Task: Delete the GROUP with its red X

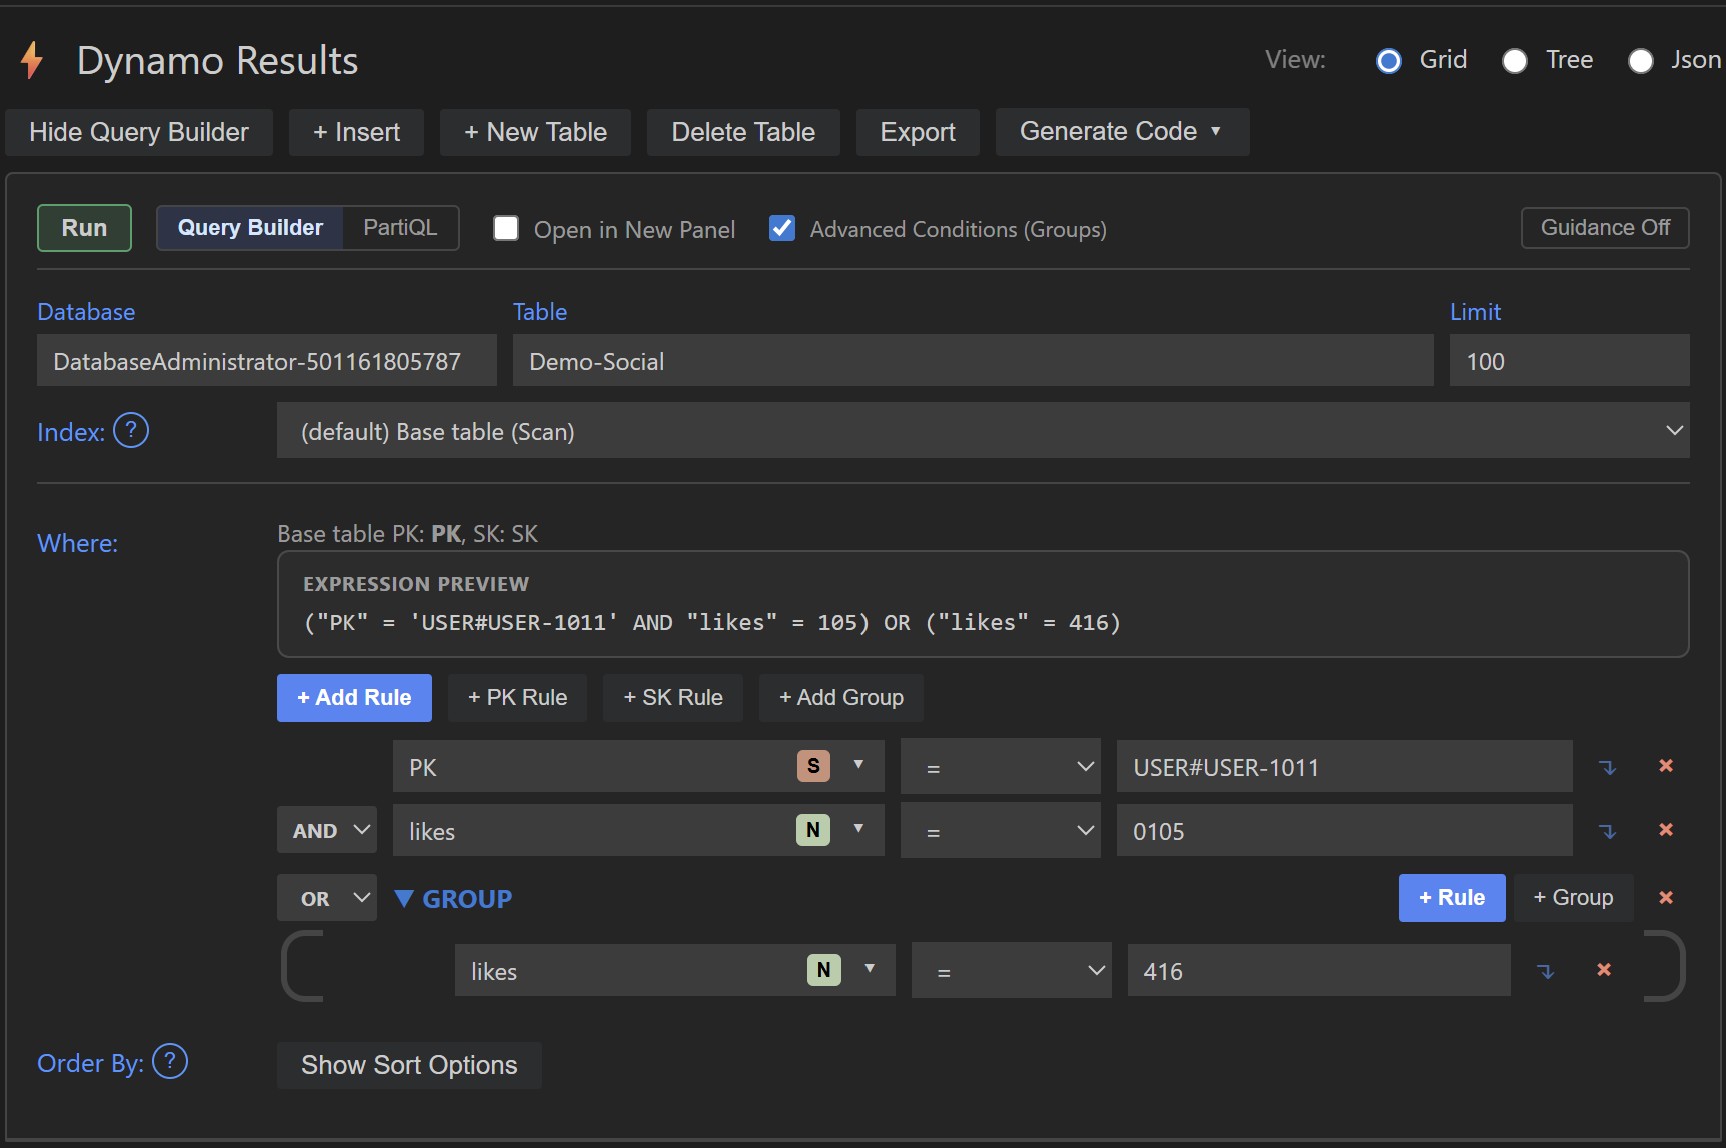Action: click(1666, 897)
